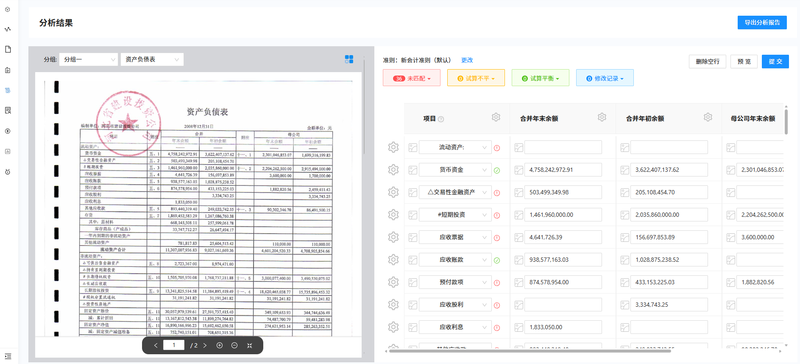This screenshot has width=800, height=364.
Task: Click the field containing 2,035,860,000.00
Action: (669, 214)
